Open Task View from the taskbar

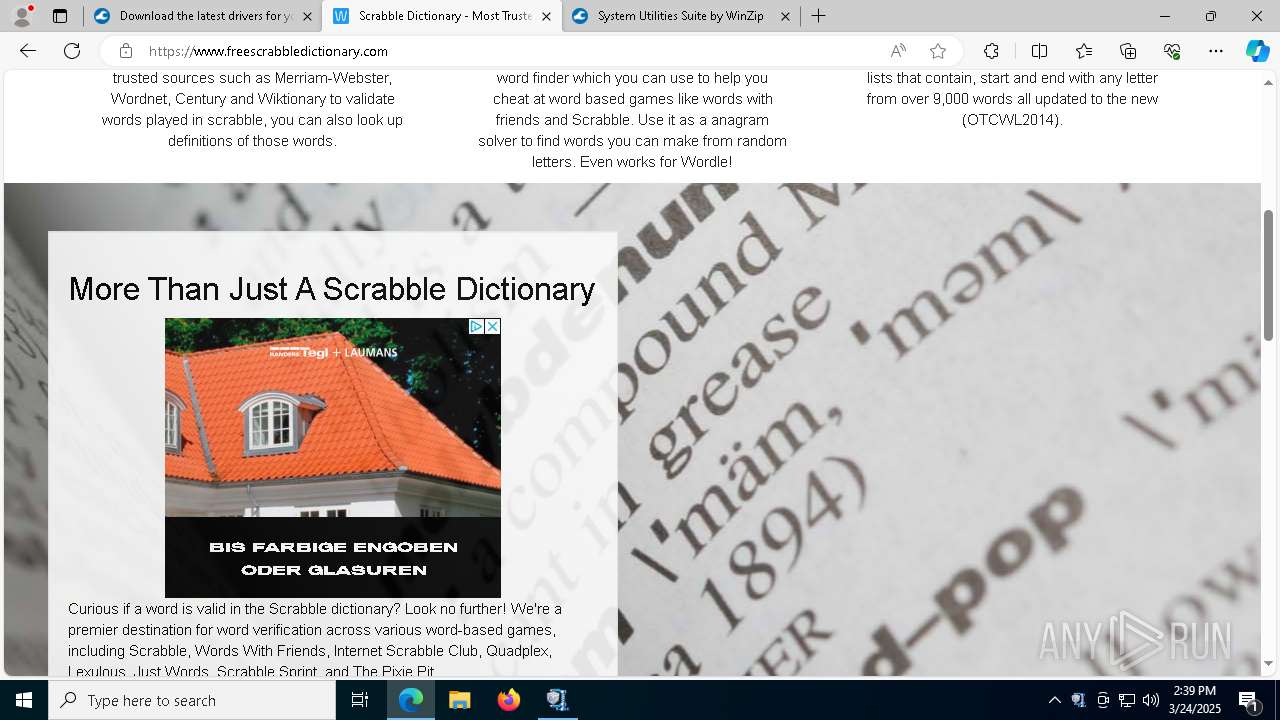360,700
